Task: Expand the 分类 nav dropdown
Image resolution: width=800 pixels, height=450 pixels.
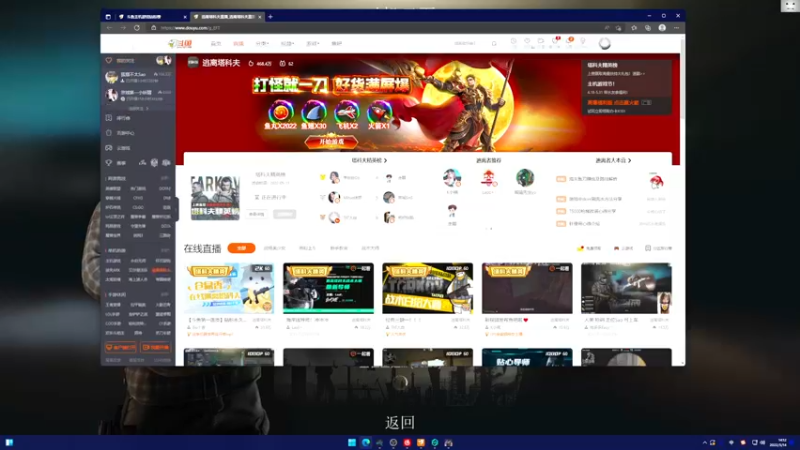Action: (x=262, y=44)
